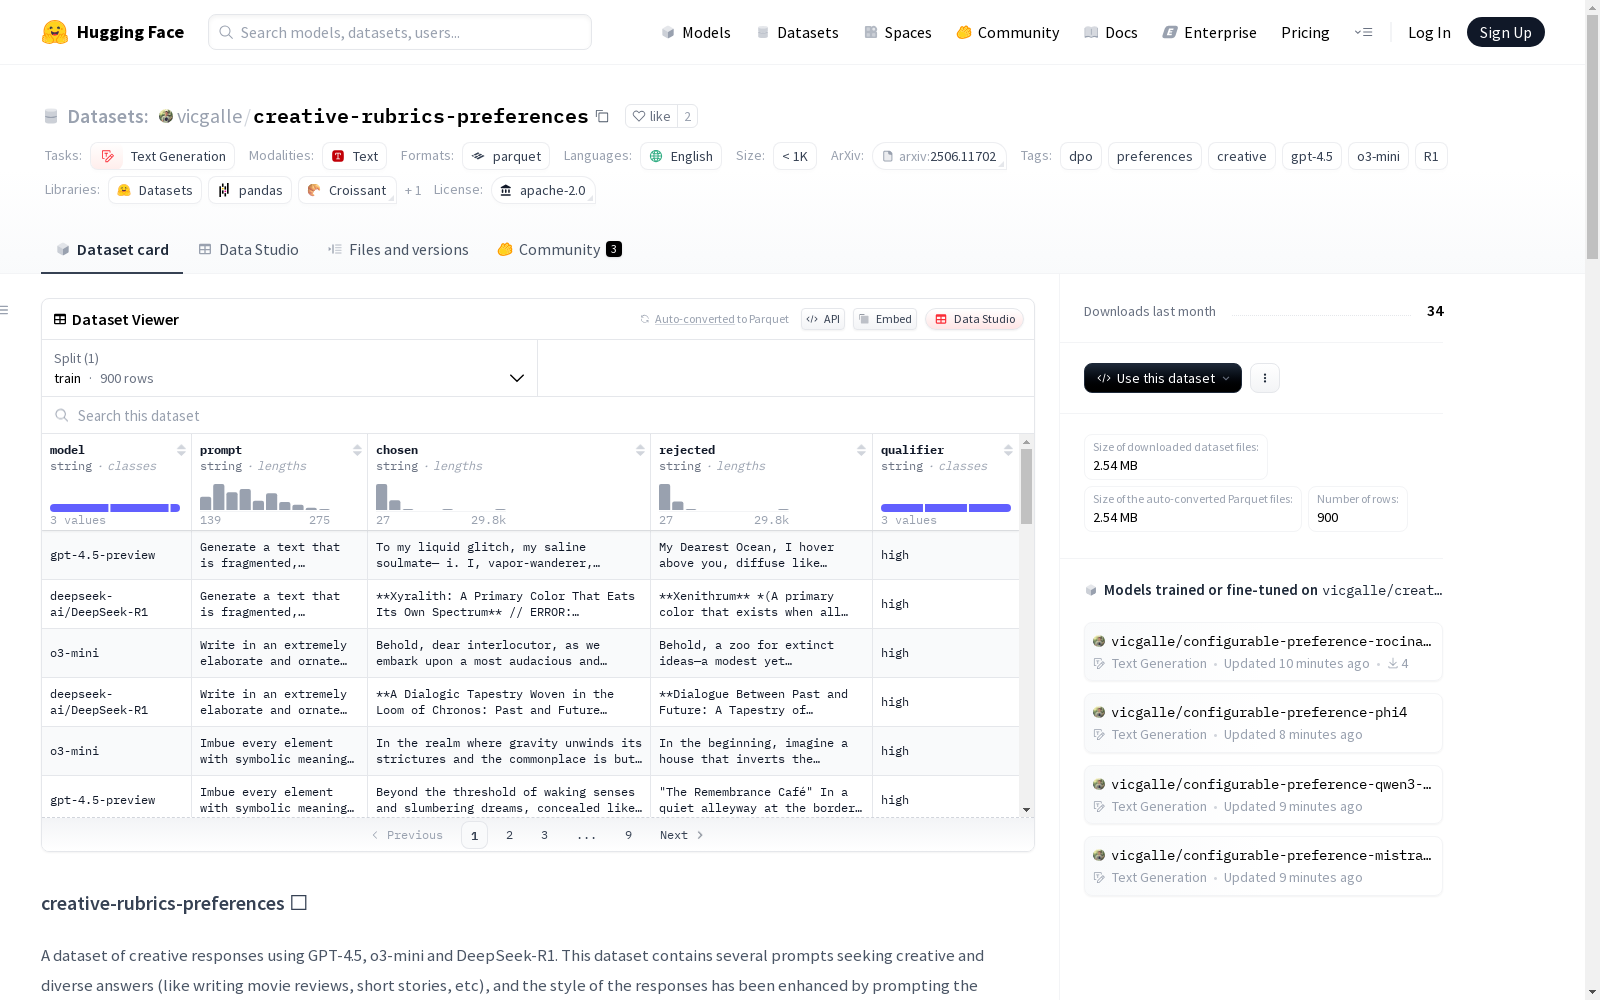Open the configurable-preference-rocina model card
This screenshot has height=1000, width=1600.
tap(1263, 652)
